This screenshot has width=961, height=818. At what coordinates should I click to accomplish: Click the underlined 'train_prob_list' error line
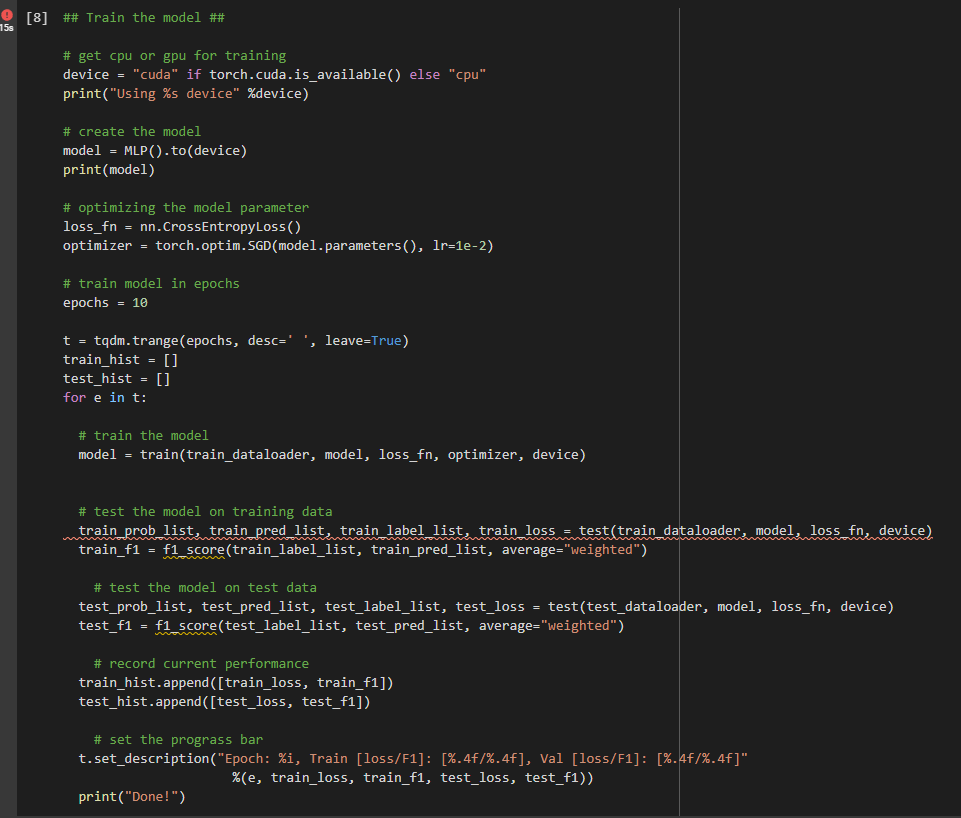click(x=505, y=531)
